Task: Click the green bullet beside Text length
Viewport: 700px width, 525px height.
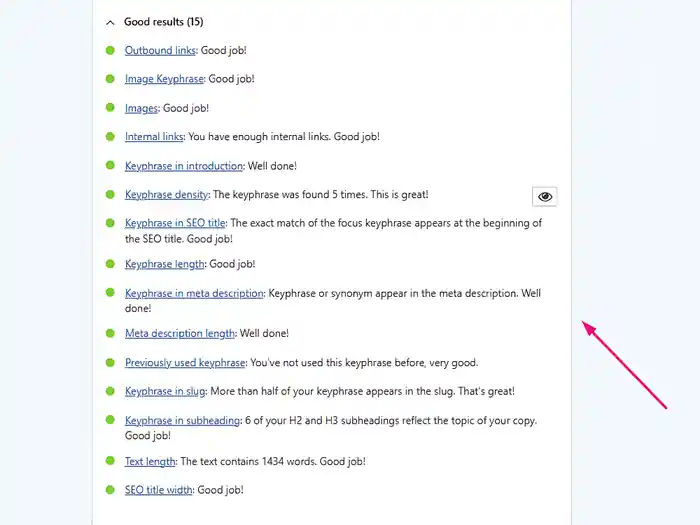Action: pos(110,461)
